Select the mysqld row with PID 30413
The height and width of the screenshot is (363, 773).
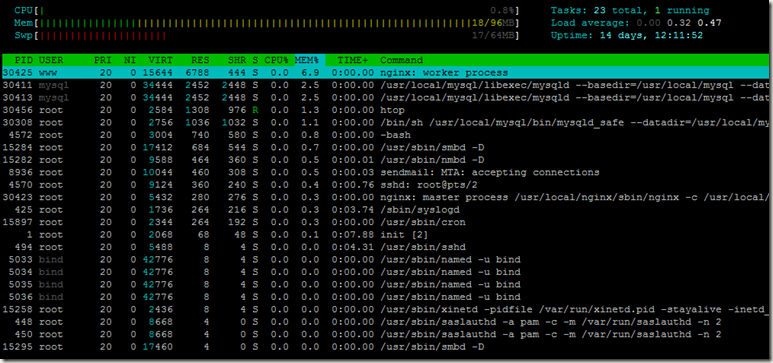point(386,98)
